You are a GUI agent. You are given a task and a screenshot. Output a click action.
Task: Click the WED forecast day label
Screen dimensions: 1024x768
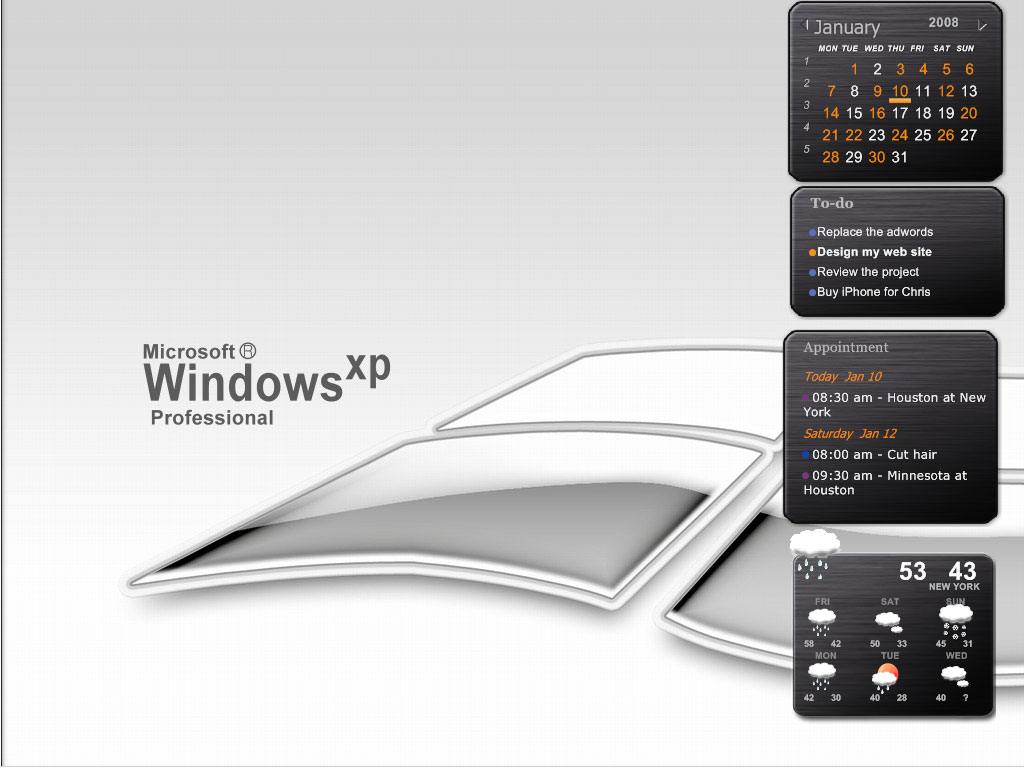(956, 656)
